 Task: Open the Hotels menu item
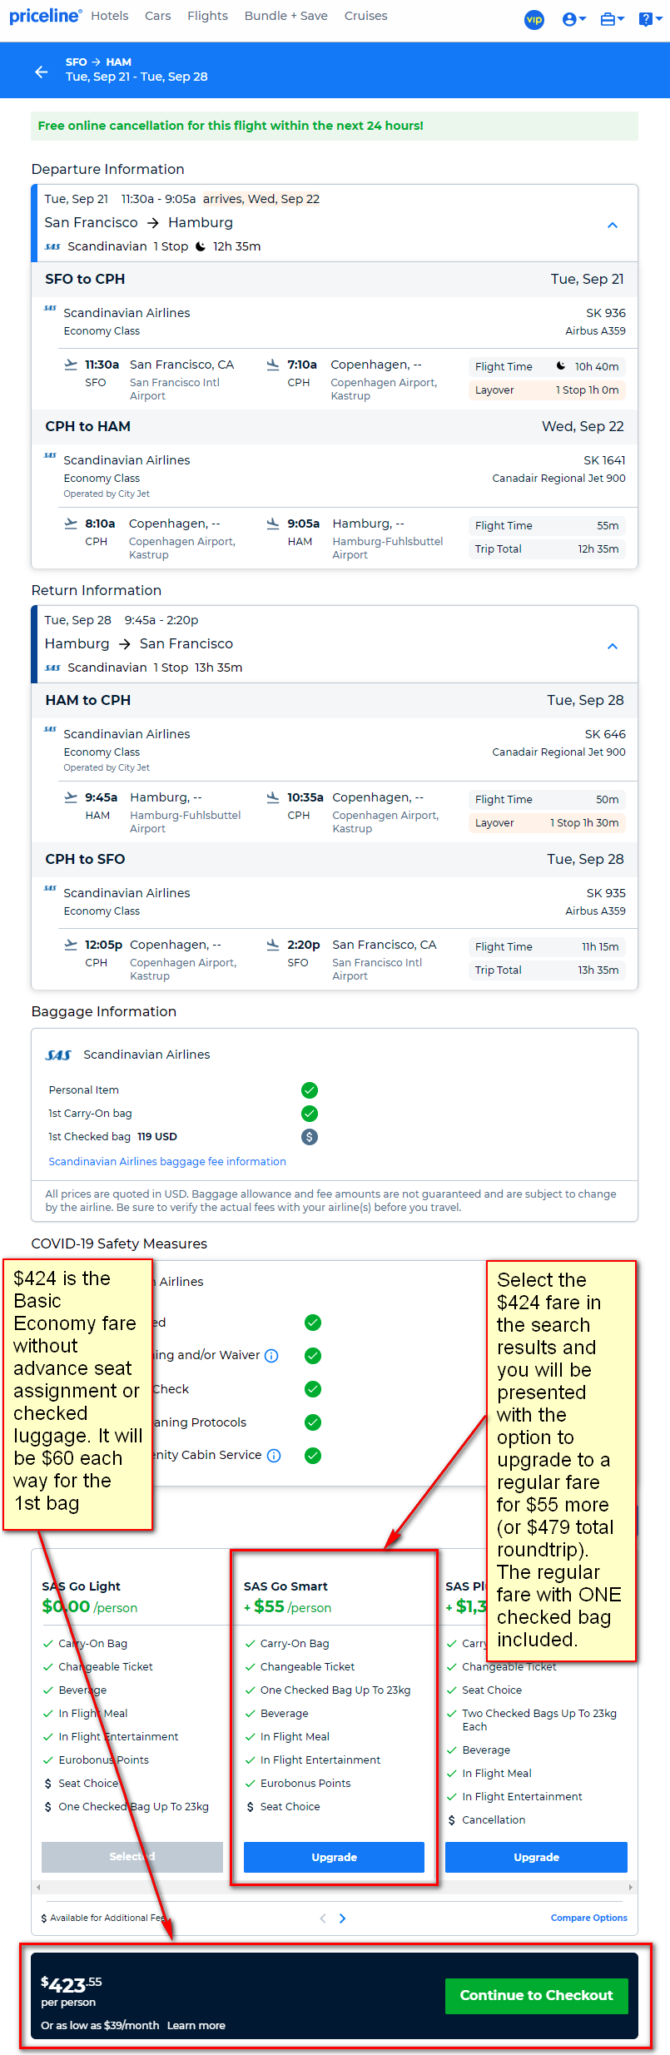coord(110,16)
